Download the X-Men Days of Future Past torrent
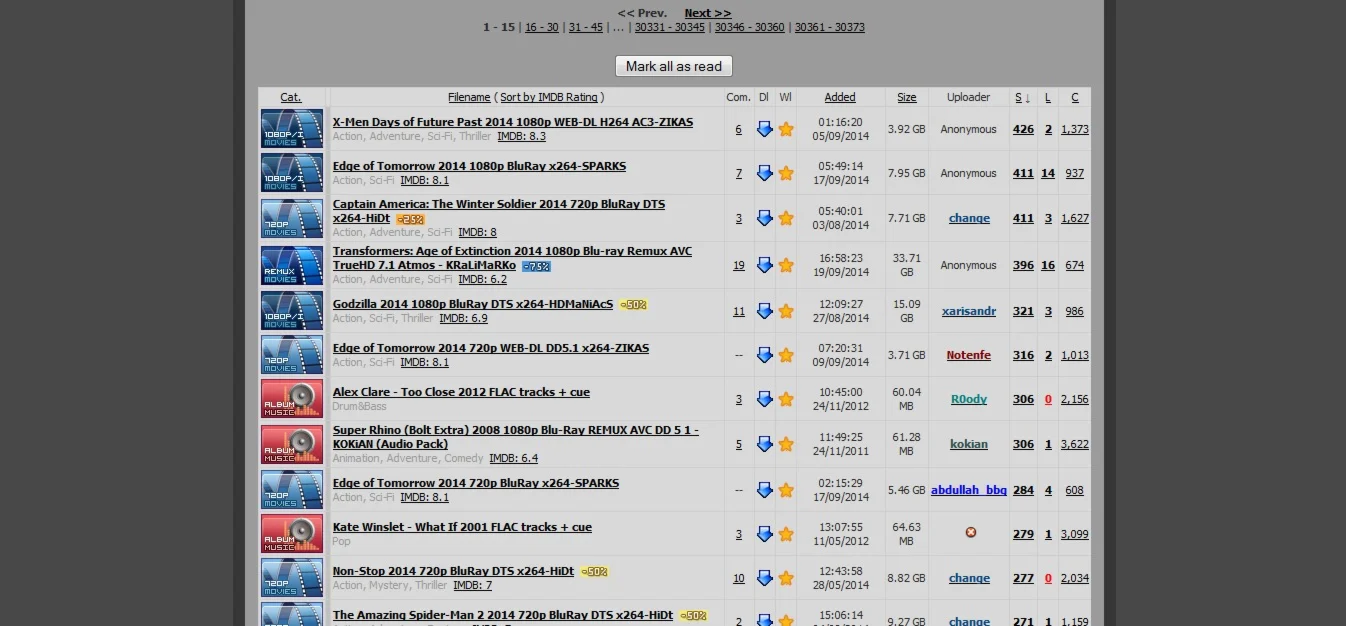Image resolution: width=1346 pixels, height=626 pixels. [x=764, y=129]
